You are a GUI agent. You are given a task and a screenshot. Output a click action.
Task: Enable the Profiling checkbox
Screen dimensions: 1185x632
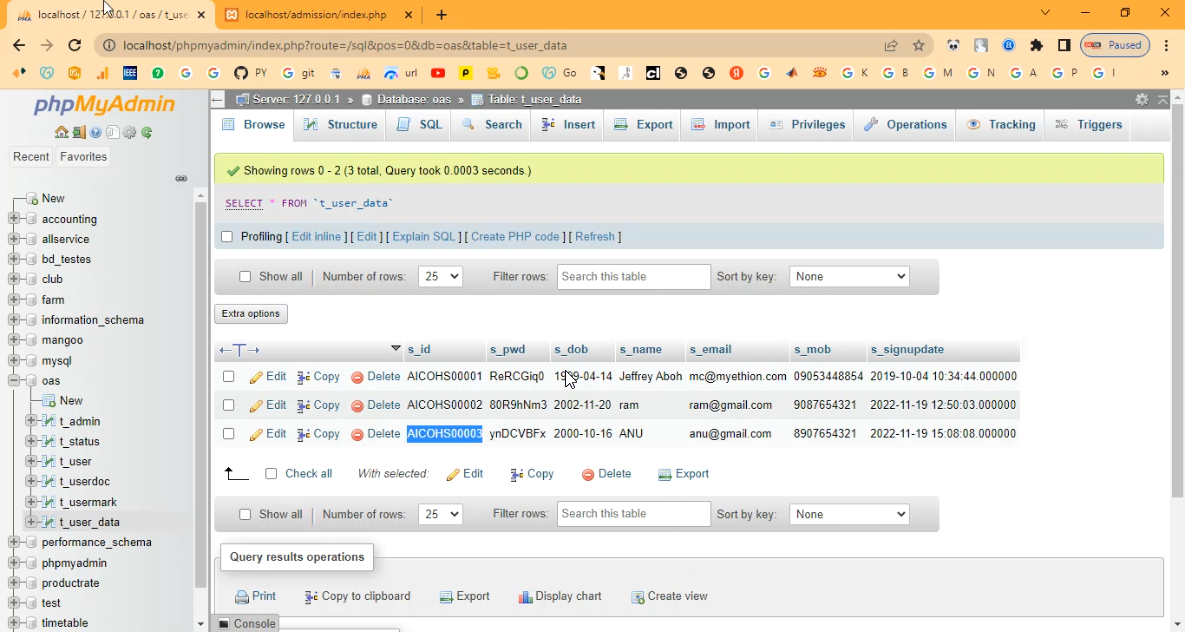[227, 237]
